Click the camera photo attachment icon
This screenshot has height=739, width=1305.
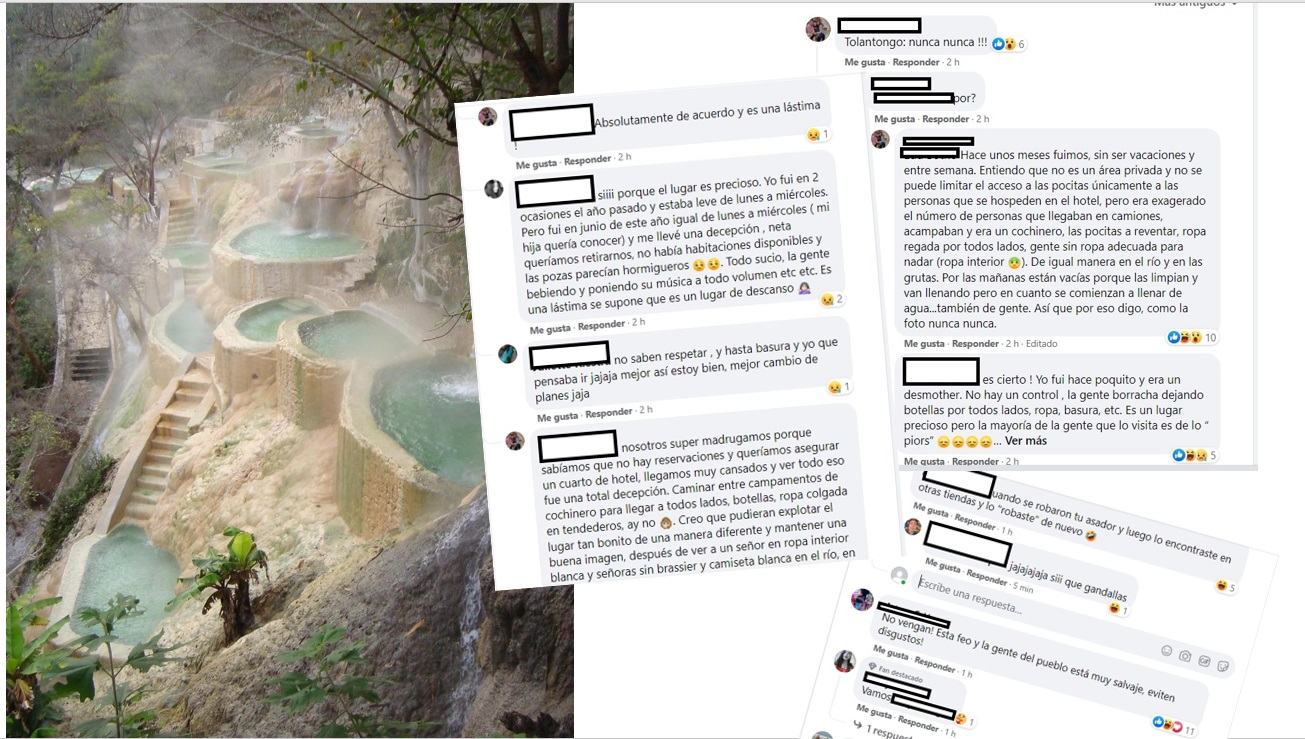pos(1185,656)
